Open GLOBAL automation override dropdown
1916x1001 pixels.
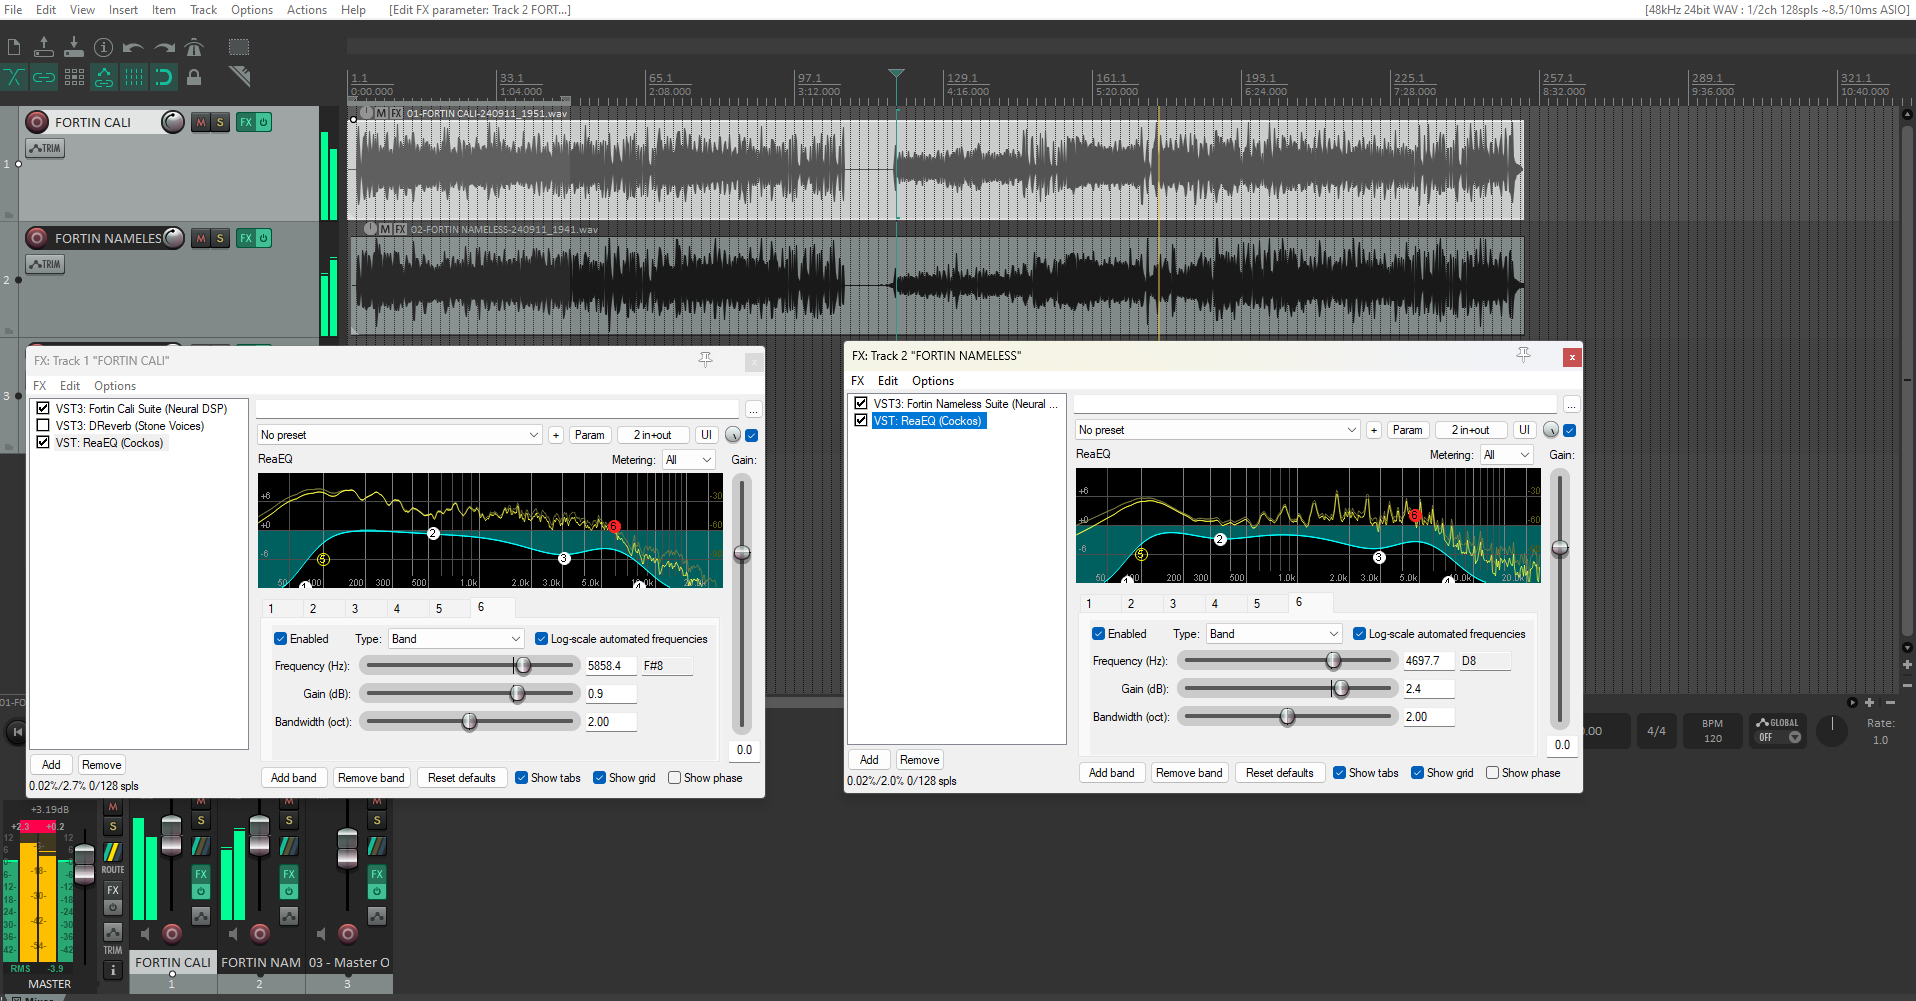click(x=1779, y=730)
